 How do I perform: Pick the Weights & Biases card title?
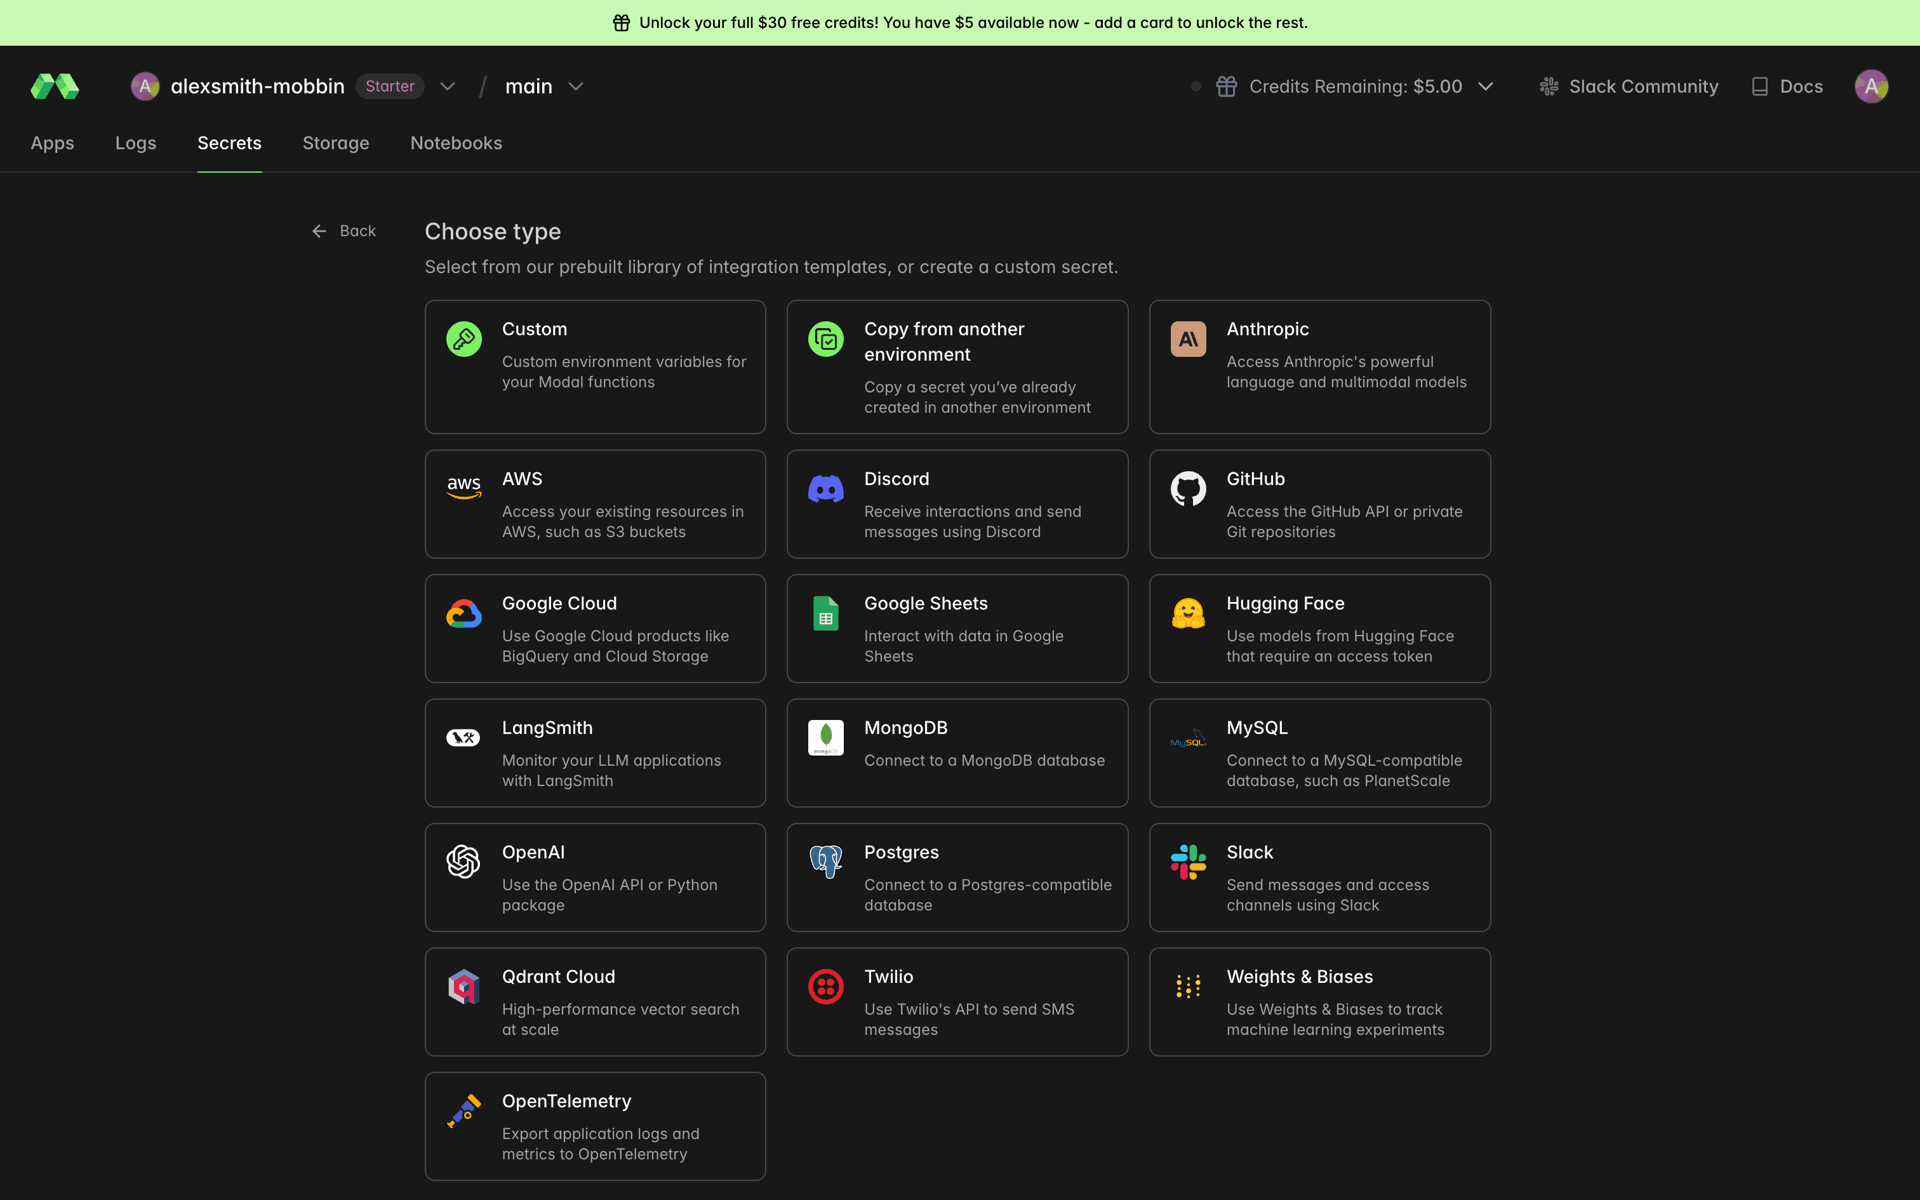pos(1299,977)
